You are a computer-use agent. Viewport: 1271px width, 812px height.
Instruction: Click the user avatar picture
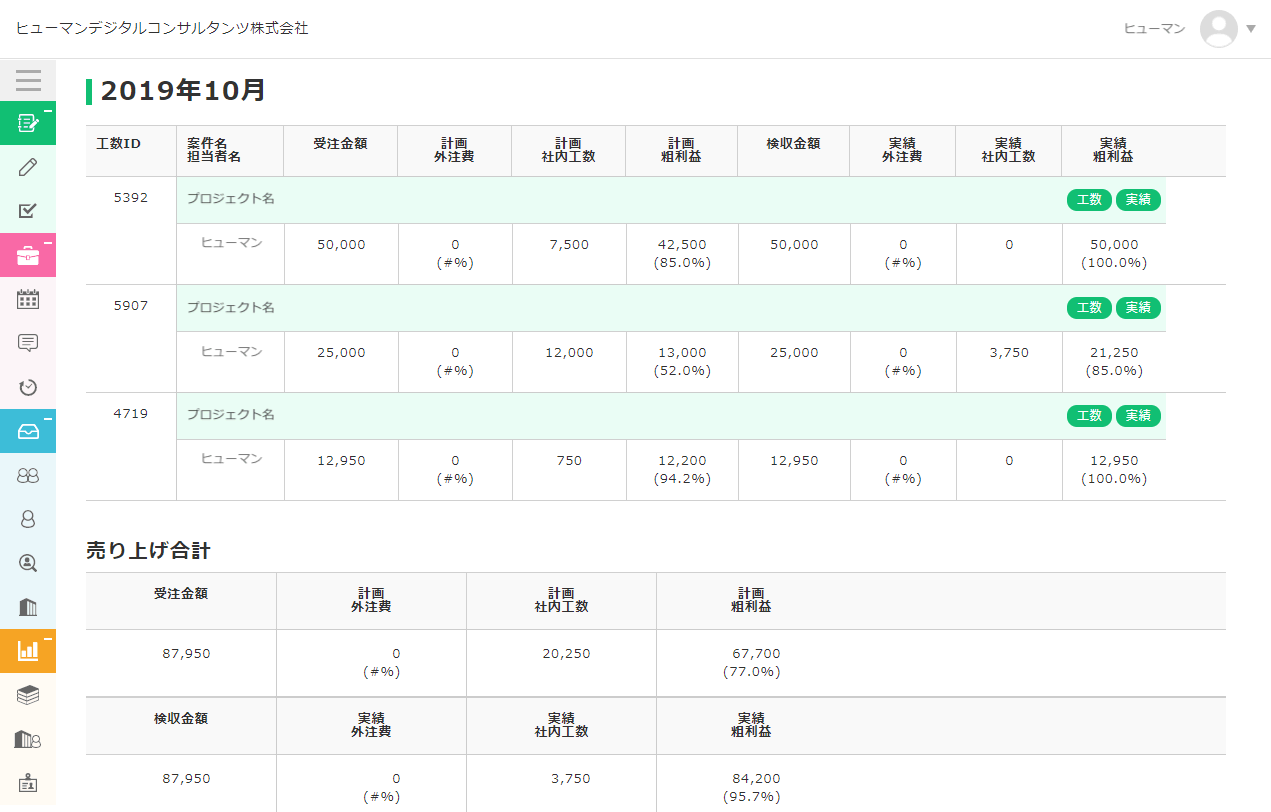[1219, 29]
